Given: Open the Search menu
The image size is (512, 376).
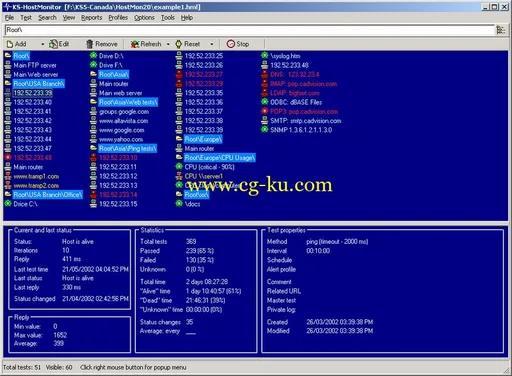Looking at the screenshot, I should coord(47,18).
